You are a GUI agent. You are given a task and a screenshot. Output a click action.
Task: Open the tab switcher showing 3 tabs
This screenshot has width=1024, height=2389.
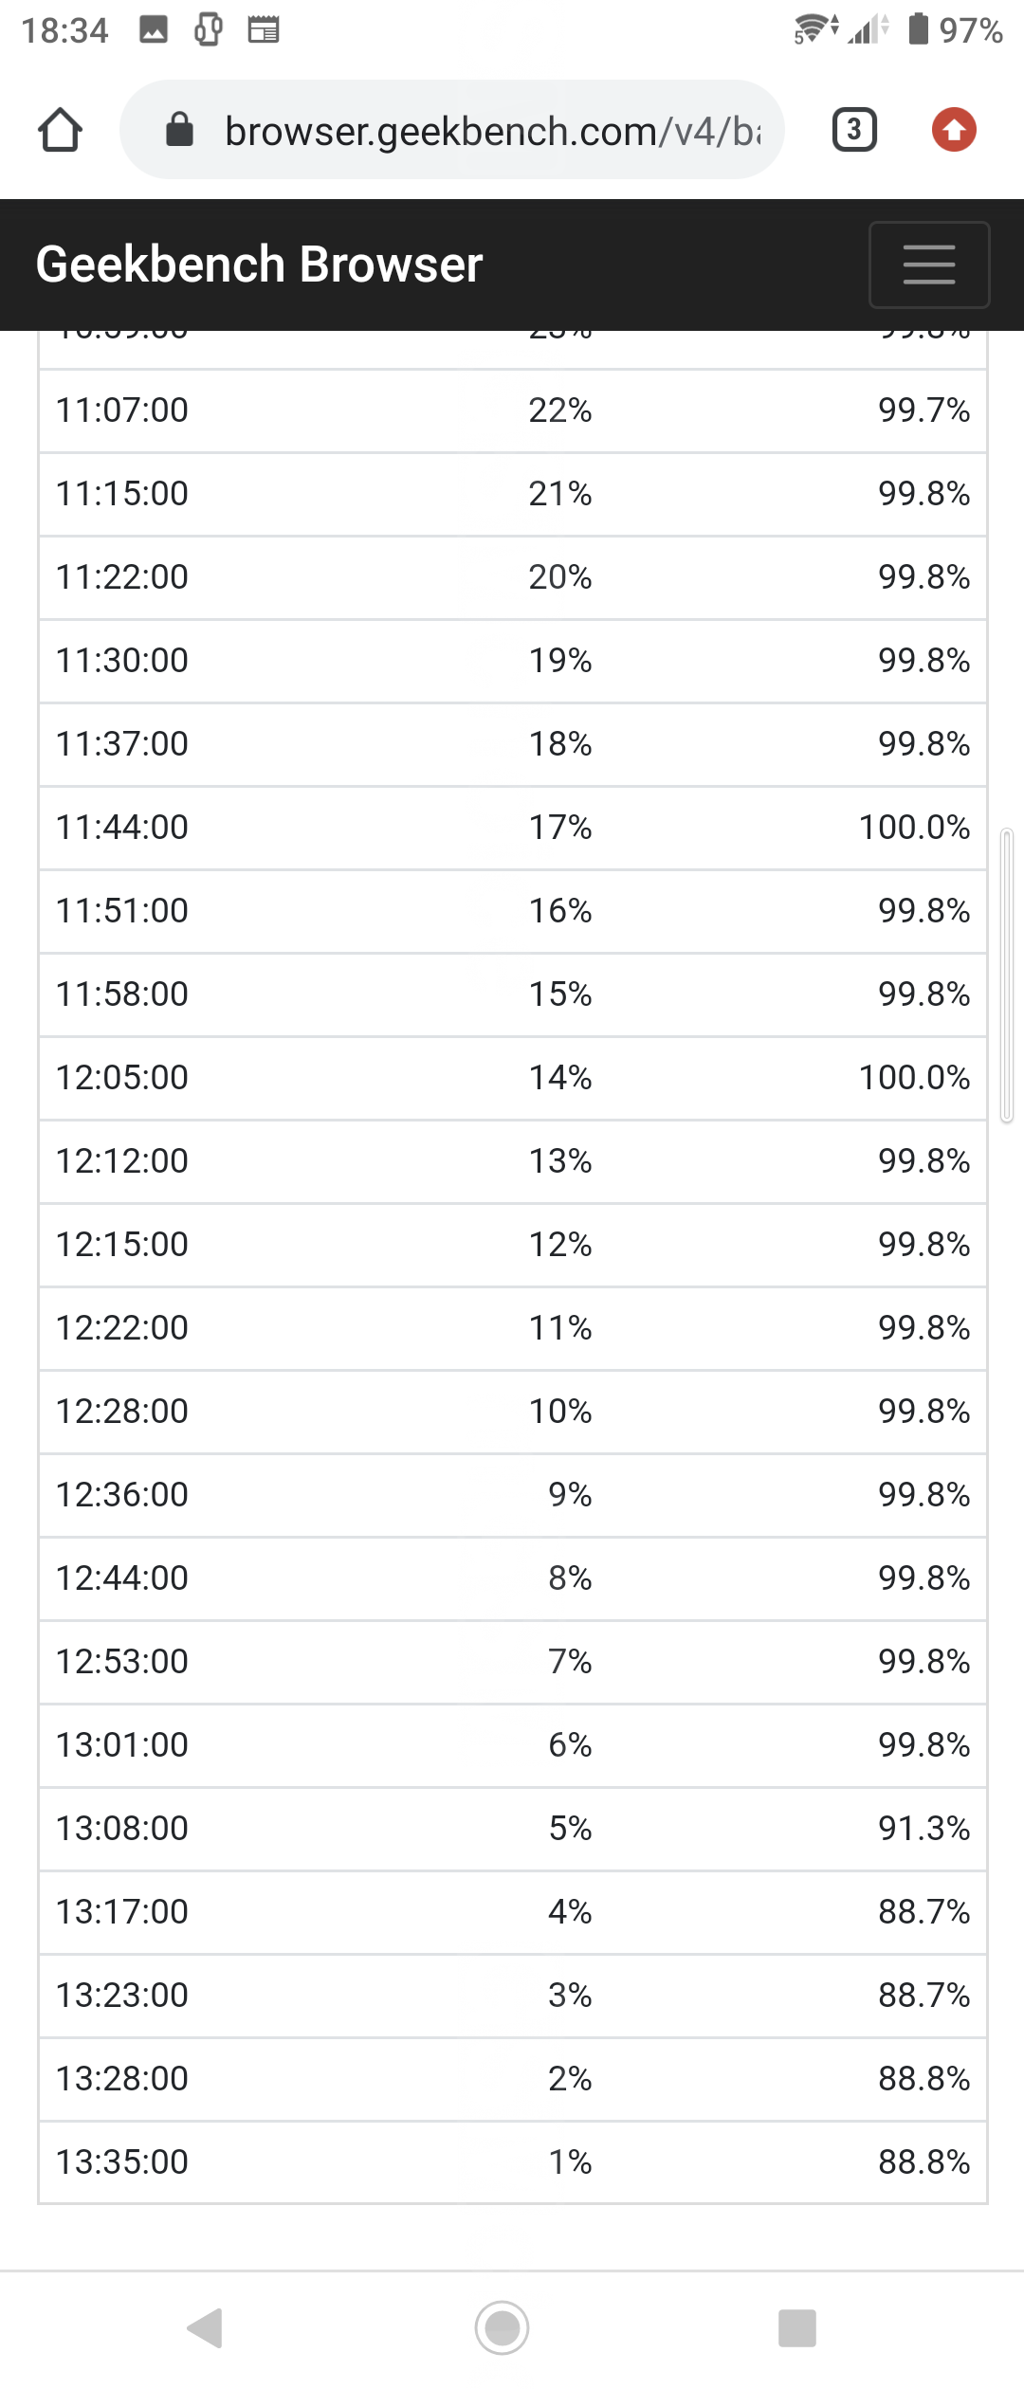854,130
